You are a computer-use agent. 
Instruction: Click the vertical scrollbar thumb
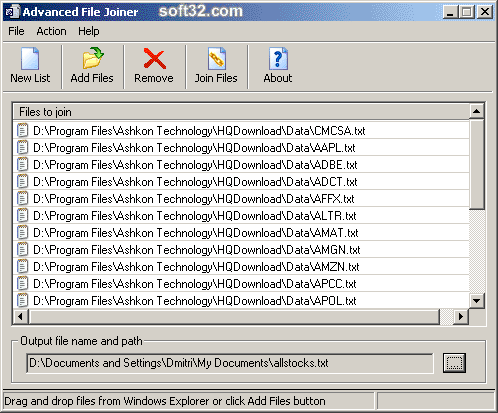477,164
